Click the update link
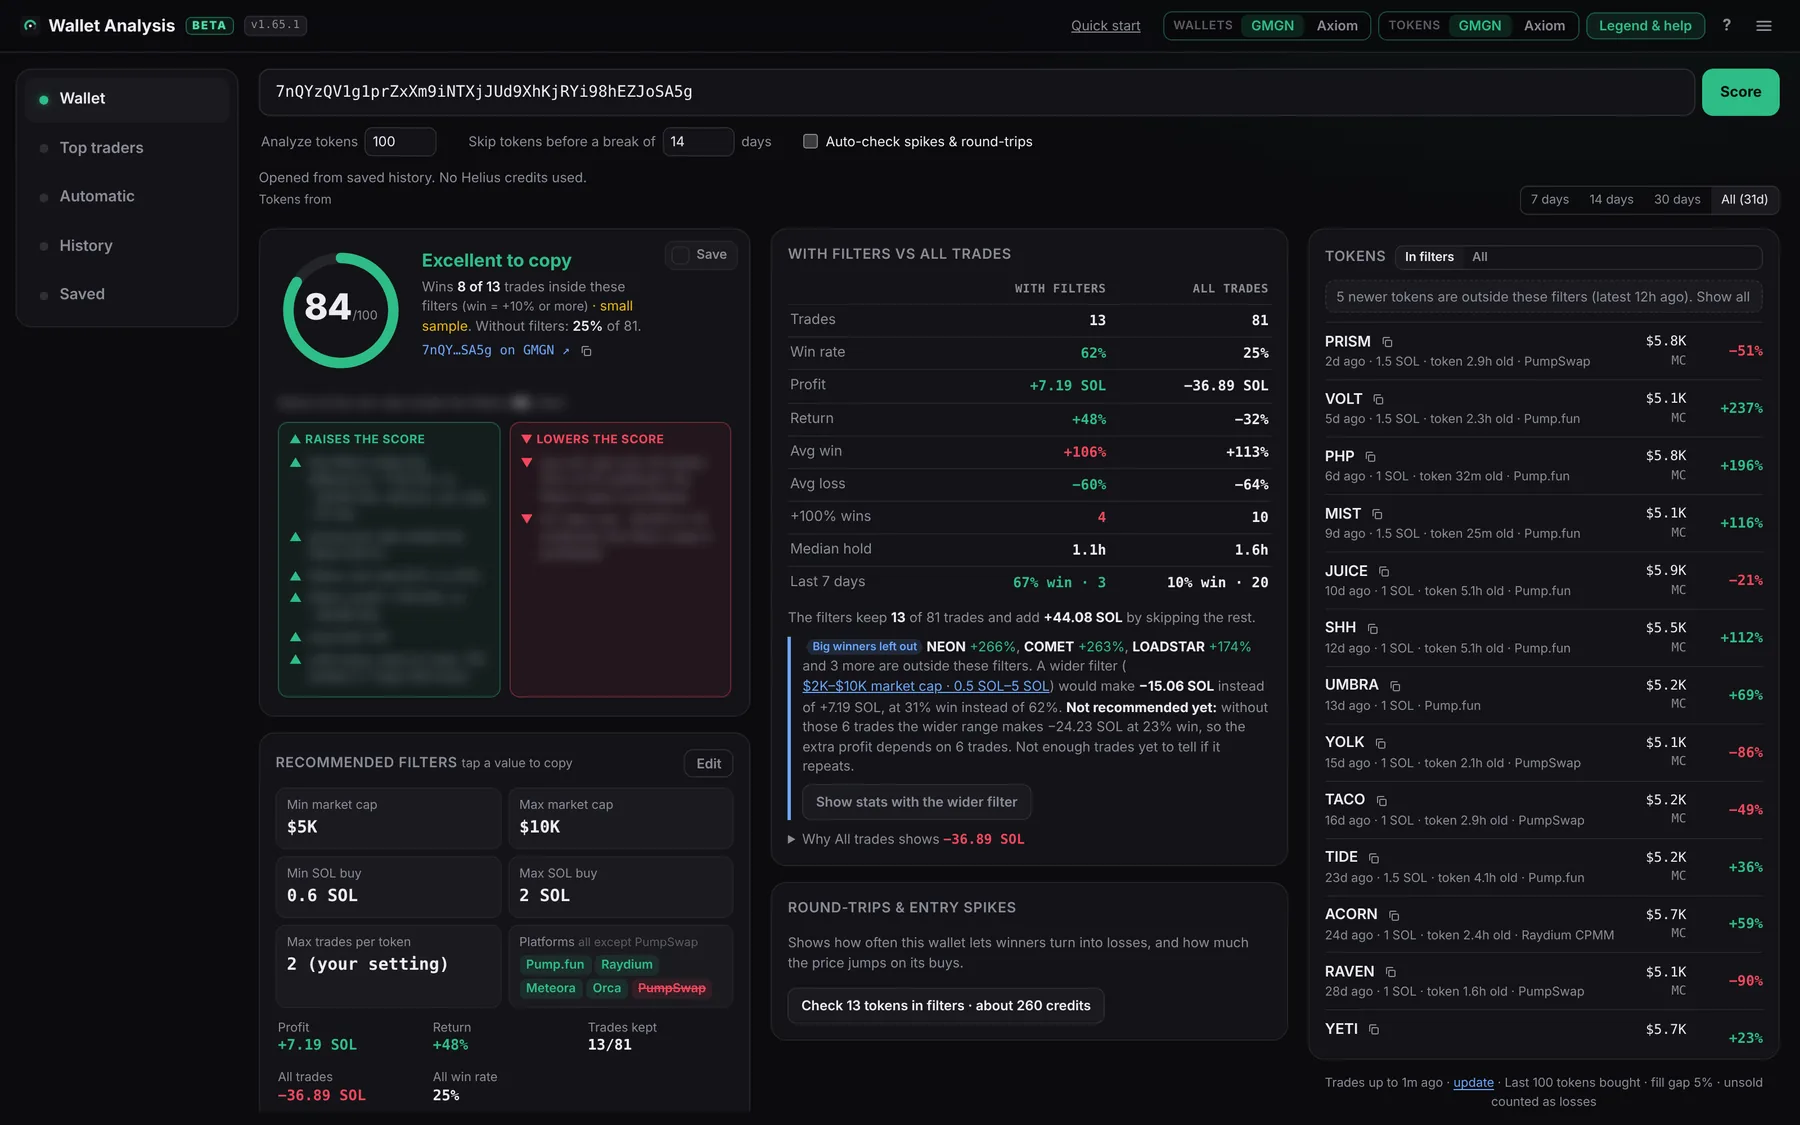Screen dimensions: 1800x1125 (1473, 1083)
